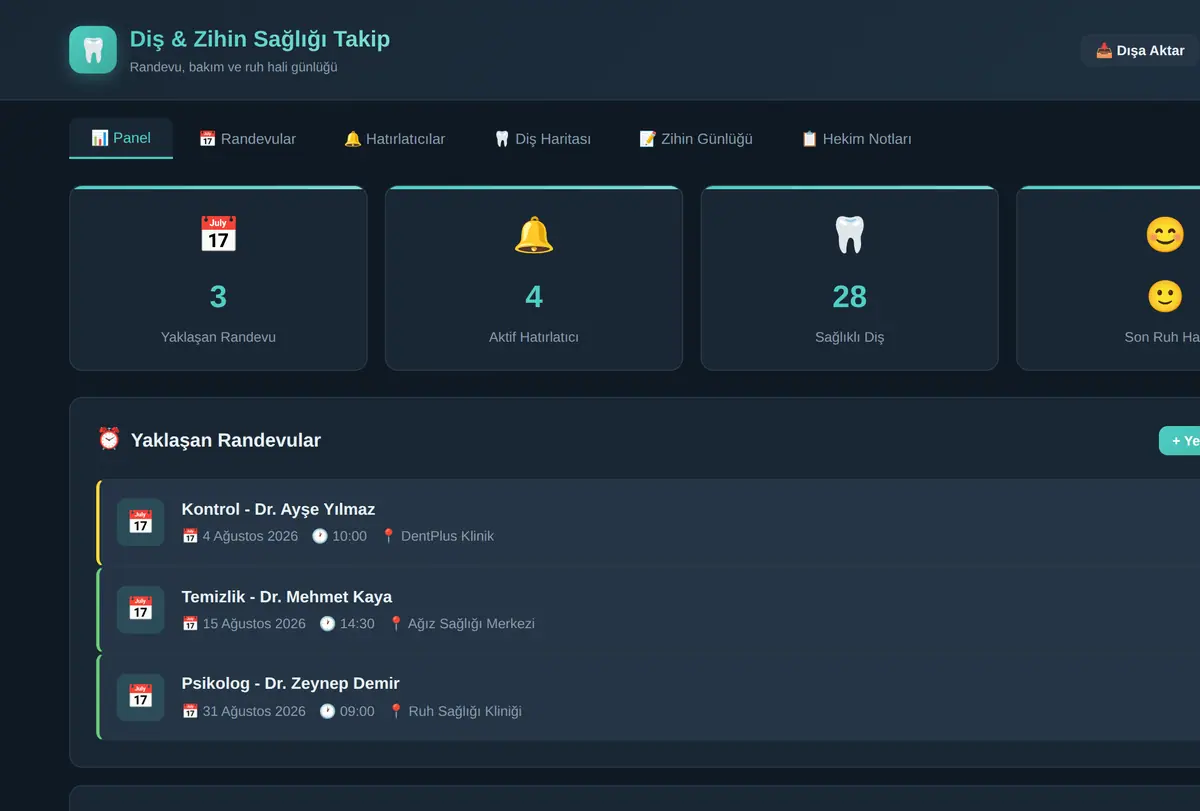Image resolution: width=1200 pixels, height=811 pixels.
Task: Click the slight-smile emoji in mood card
Action: (1165, 296)
